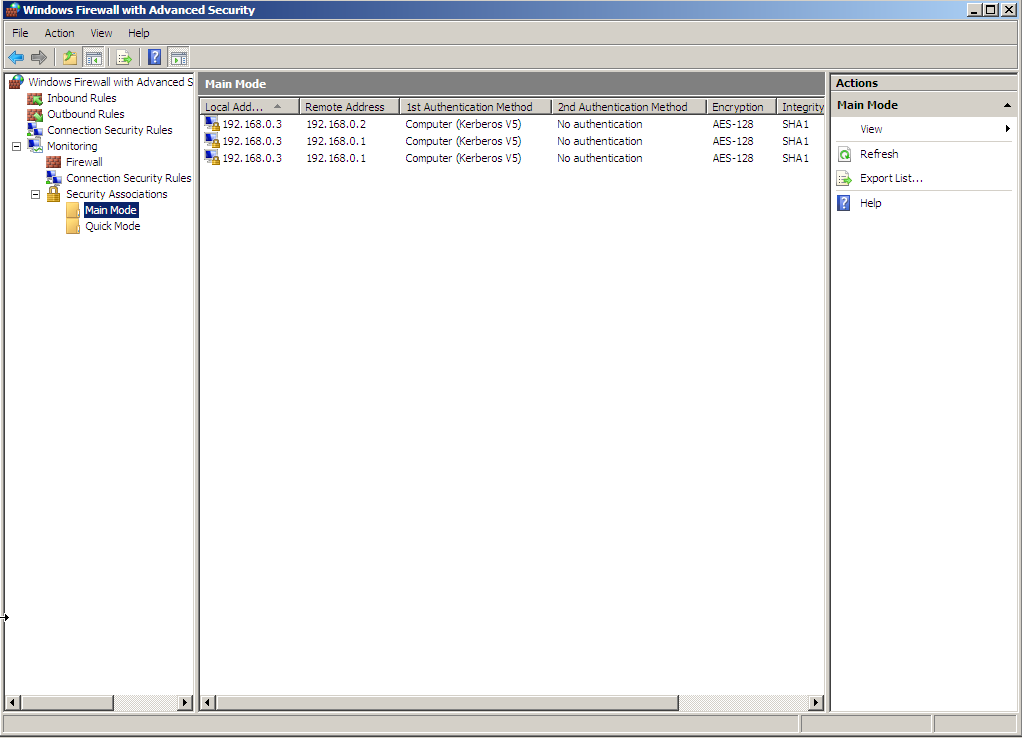This screenshot has height=738, width=1022.
Task: Click the Quick Mode folder icon
Action: tap(73, 226)
